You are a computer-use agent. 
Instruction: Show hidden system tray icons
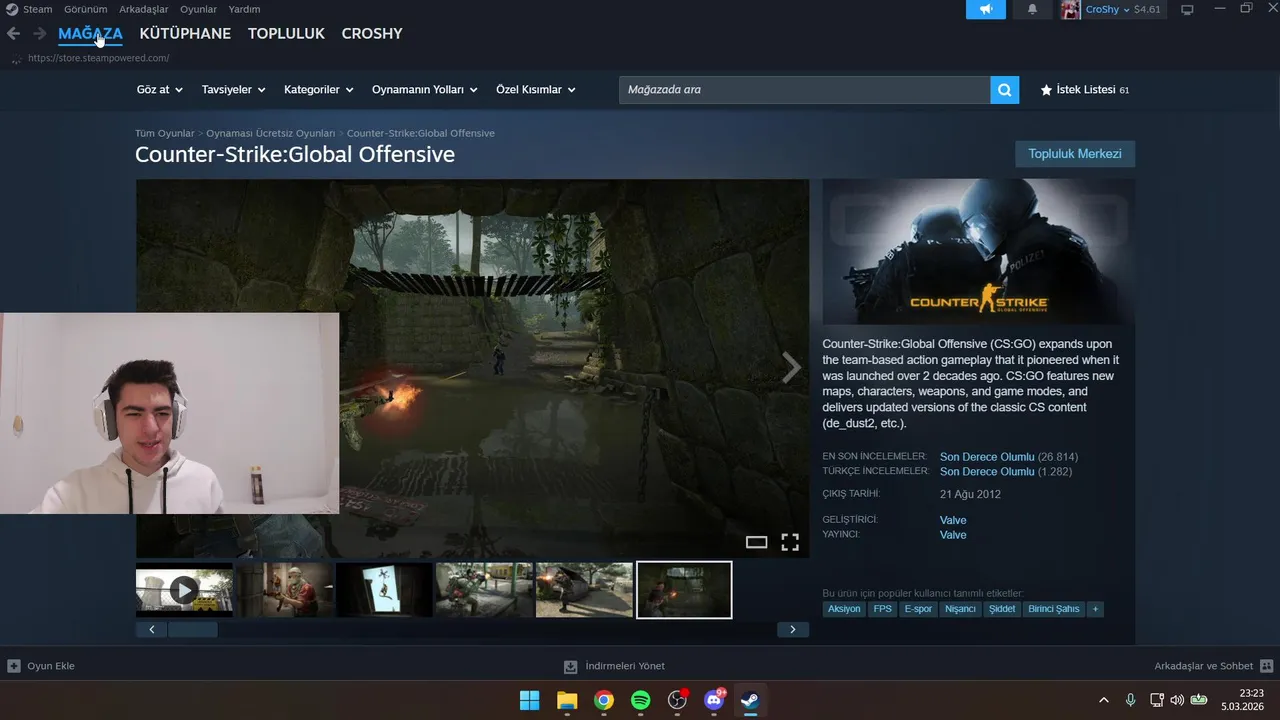coord(1104,700)
